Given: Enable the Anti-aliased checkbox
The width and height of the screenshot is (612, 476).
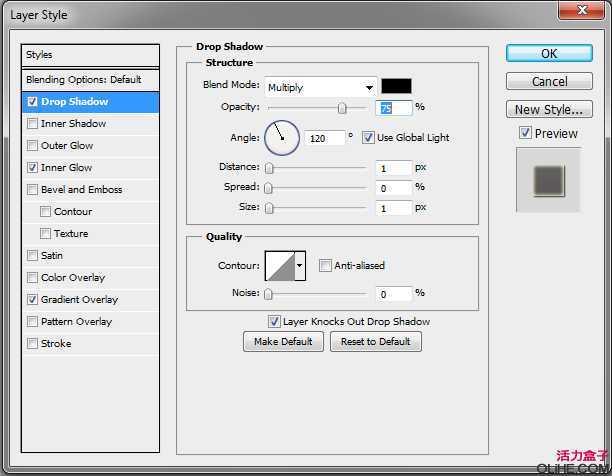Looking at the screenshot, I should (325, 266).
